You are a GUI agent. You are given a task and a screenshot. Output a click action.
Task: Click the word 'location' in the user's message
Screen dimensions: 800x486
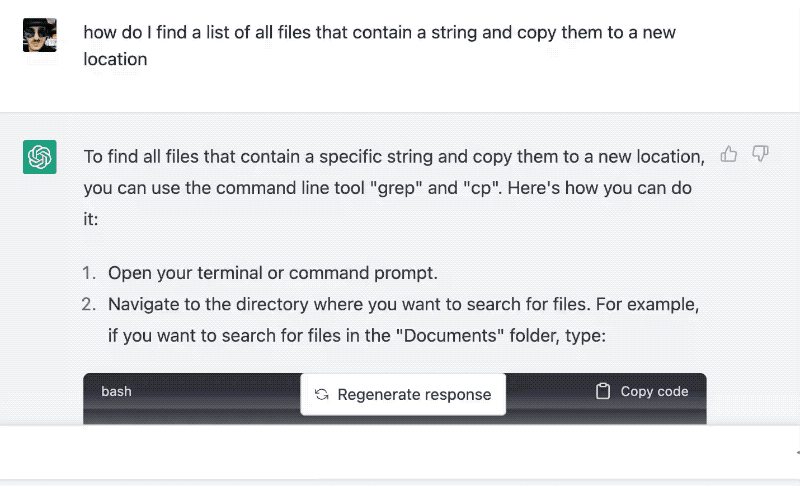pos(115,59)
